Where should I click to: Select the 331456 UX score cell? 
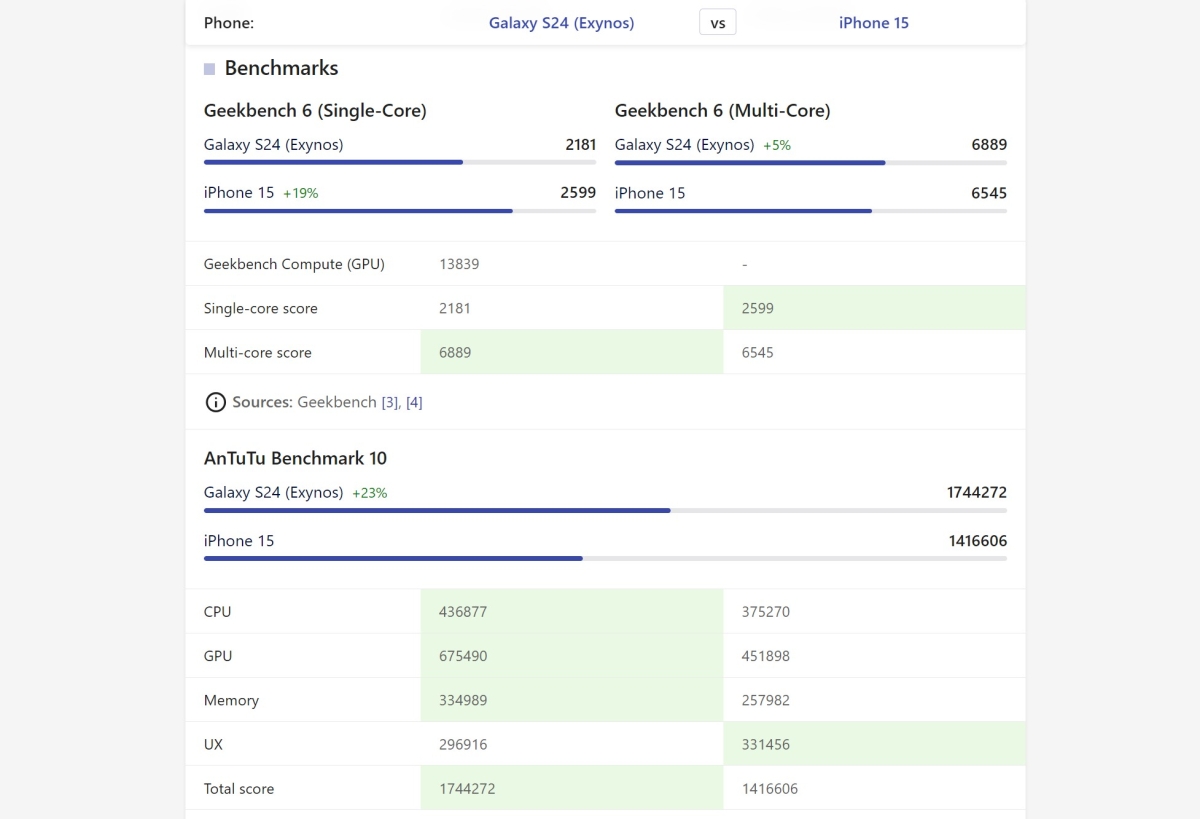point(874,744)
